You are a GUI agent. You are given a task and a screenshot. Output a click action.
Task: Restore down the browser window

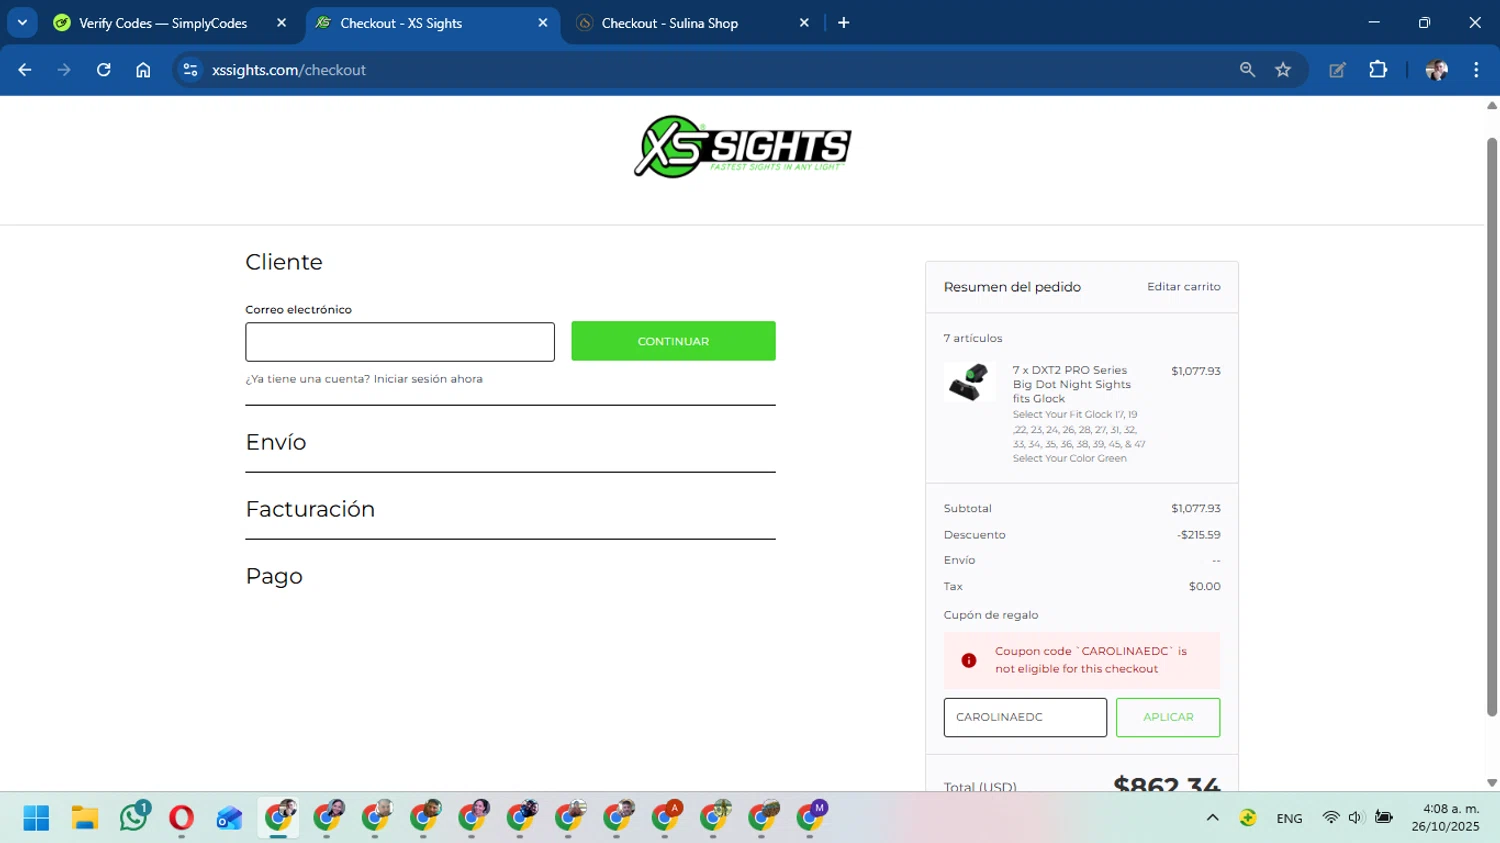coord(1424,22)
